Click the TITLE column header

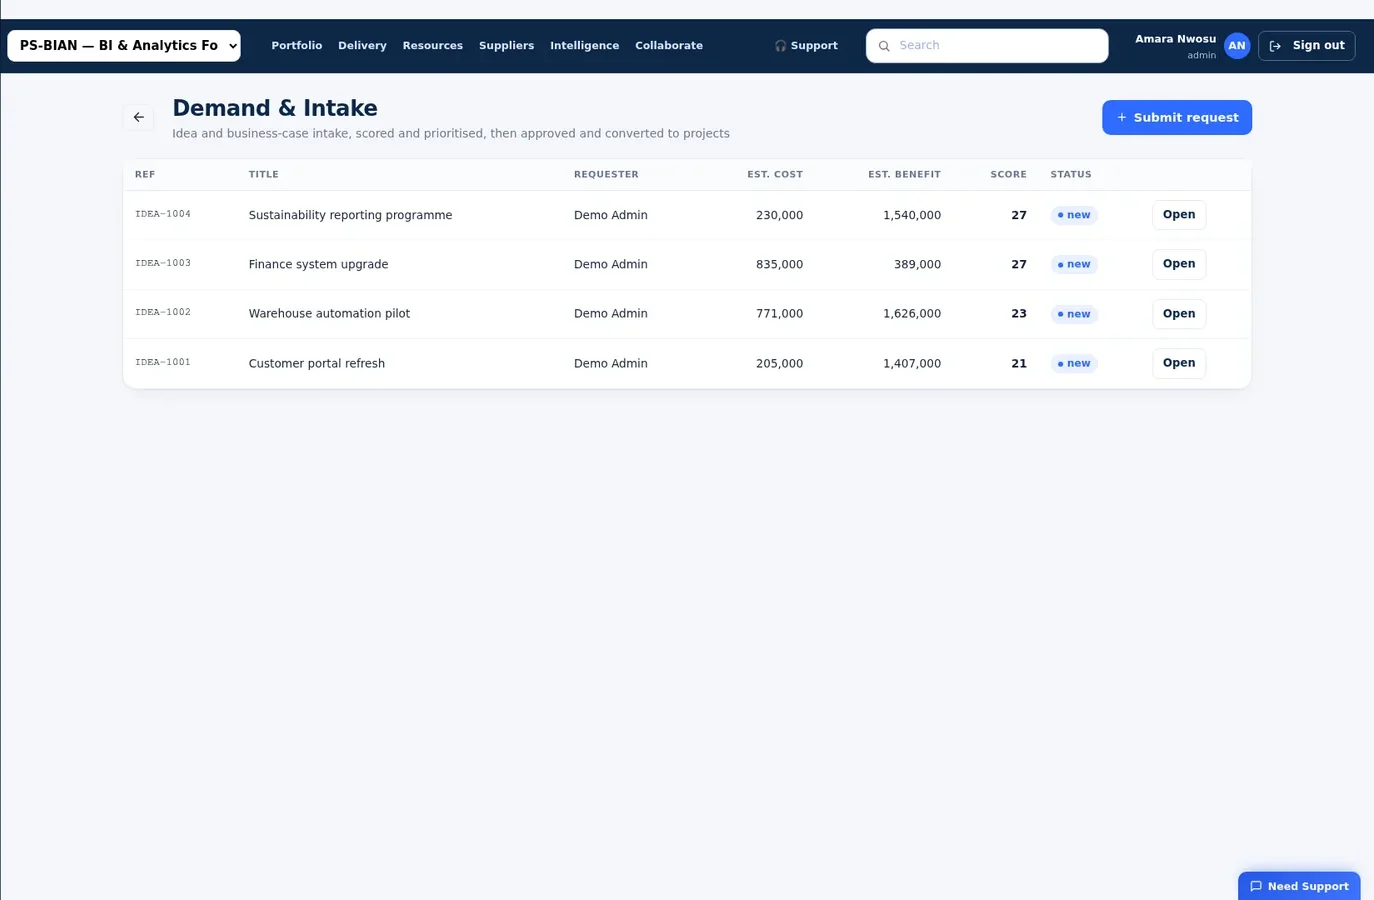[264, 174]
